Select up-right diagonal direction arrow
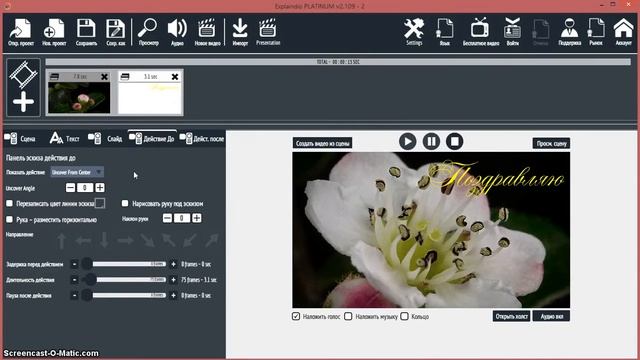Image resolution: width=640 pixels, height=360 pixels. 212,241
